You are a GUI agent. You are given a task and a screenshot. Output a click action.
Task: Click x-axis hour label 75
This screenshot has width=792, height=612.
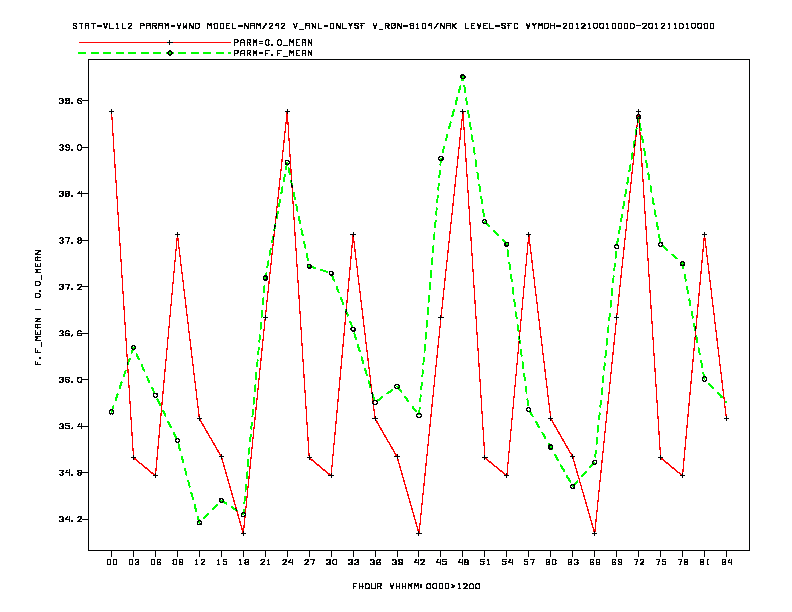pyautogui.click(x=661, y=562)
